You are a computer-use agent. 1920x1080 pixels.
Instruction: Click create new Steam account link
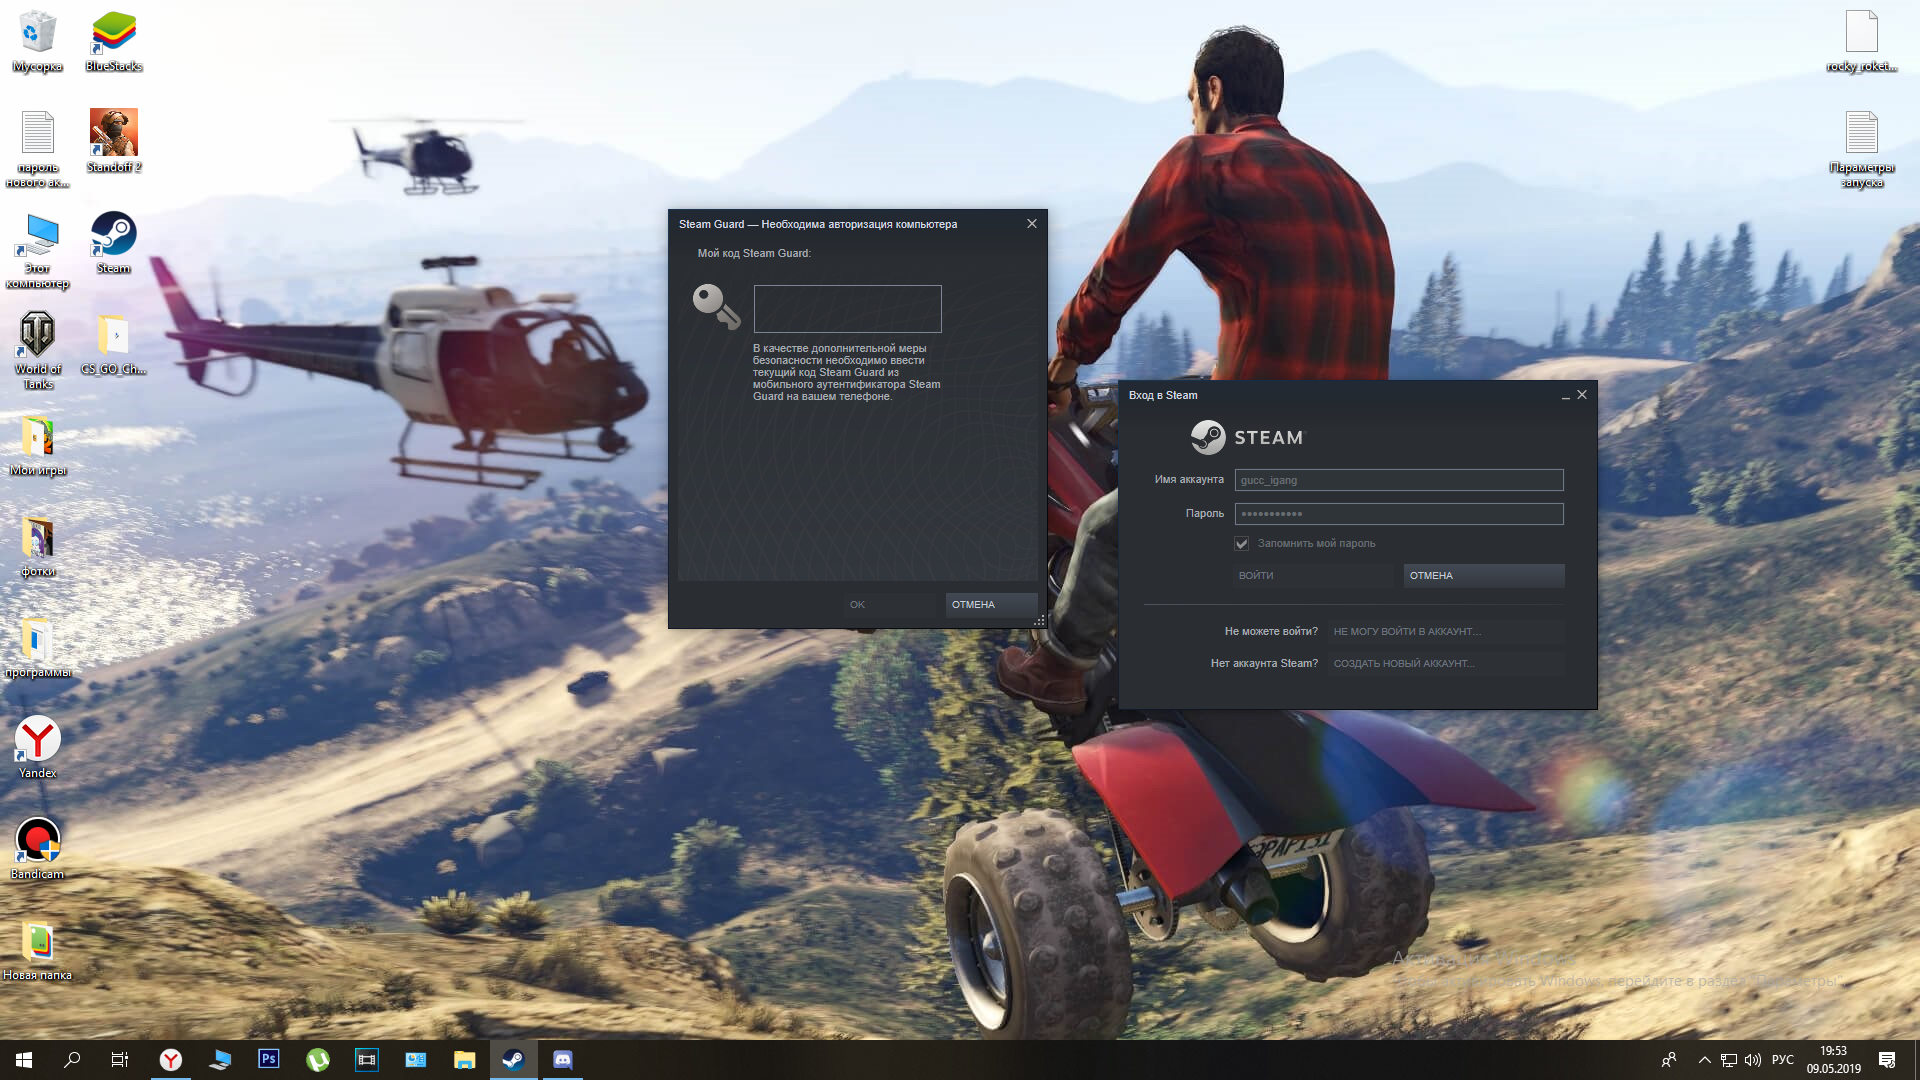[x=1402, y=662]
